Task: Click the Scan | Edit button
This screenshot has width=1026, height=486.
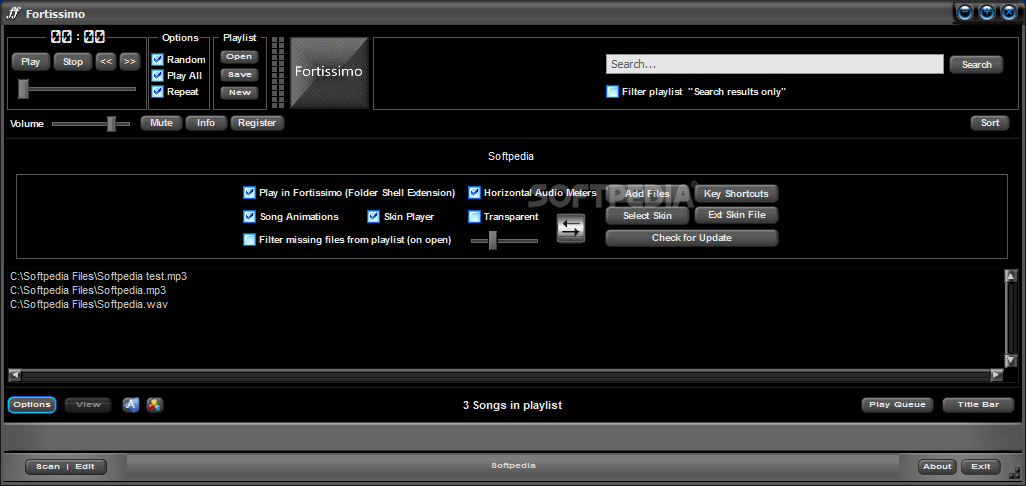Action: click(65, 467)
